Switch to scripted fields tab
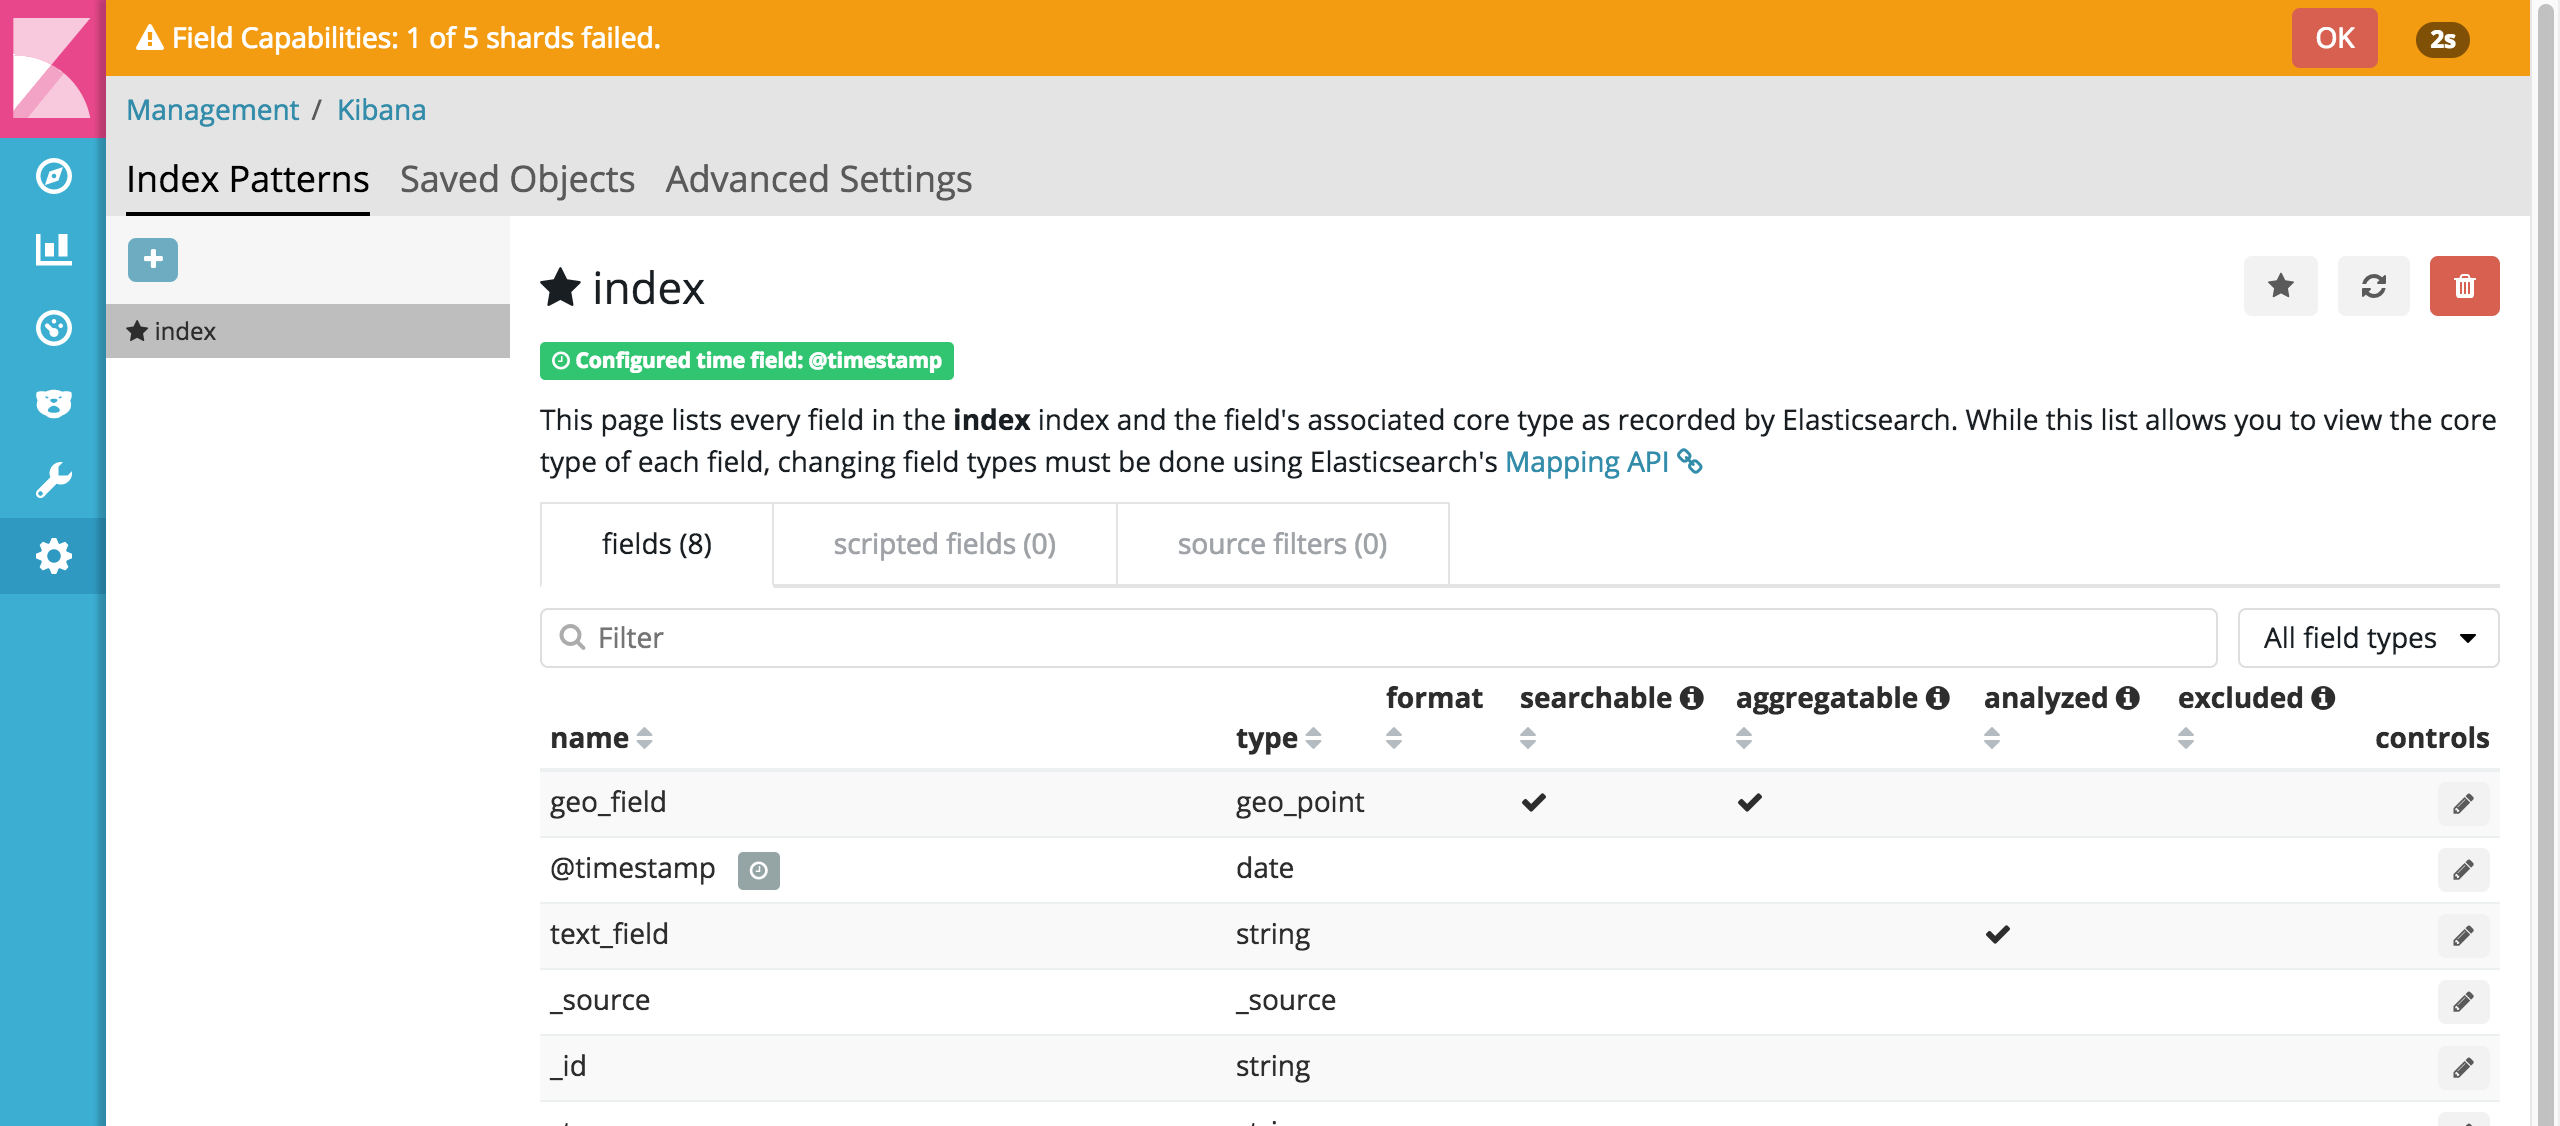 (x=944, y=544)
